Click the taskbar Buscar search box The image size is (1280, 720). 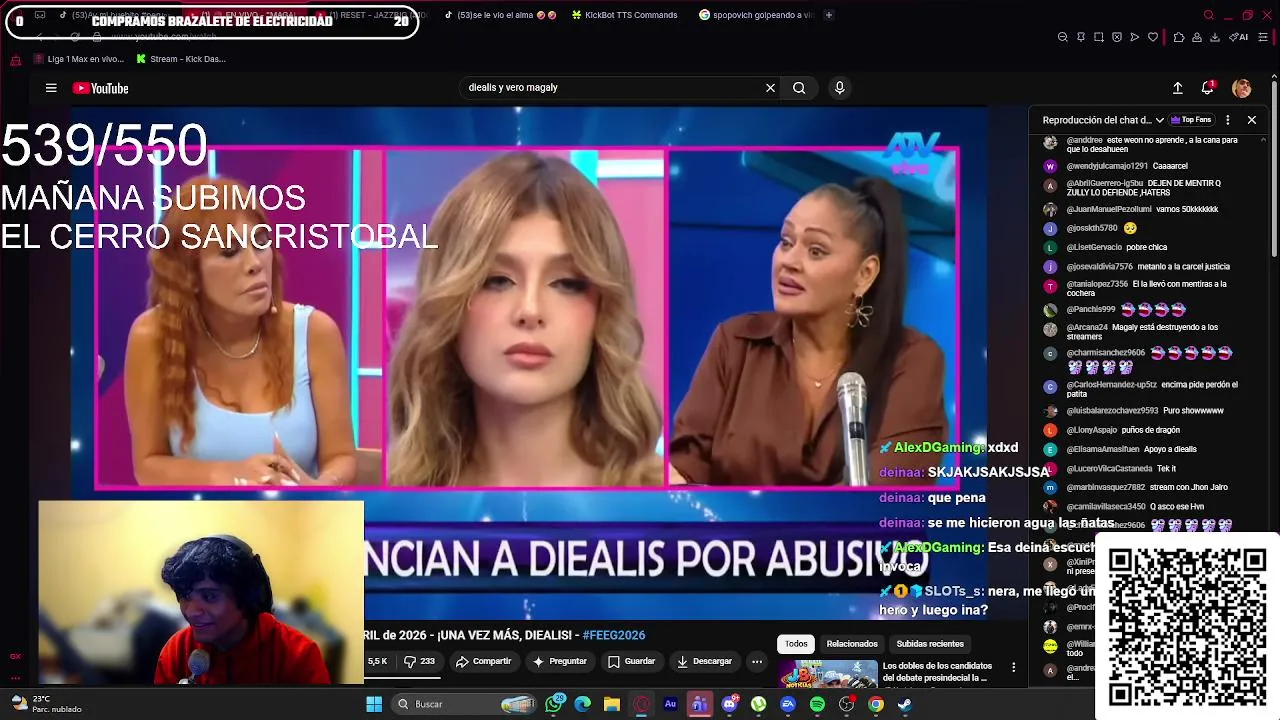(x=465, y=704)
